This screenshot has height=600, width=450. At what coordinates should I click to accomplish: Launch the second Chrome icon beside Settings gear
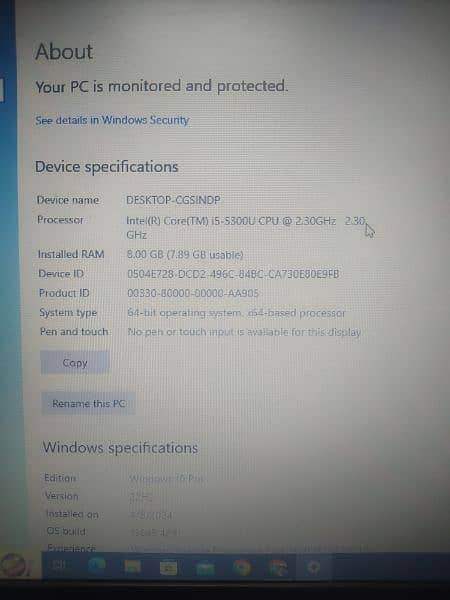pyautogui.click(x=278, y=567)
